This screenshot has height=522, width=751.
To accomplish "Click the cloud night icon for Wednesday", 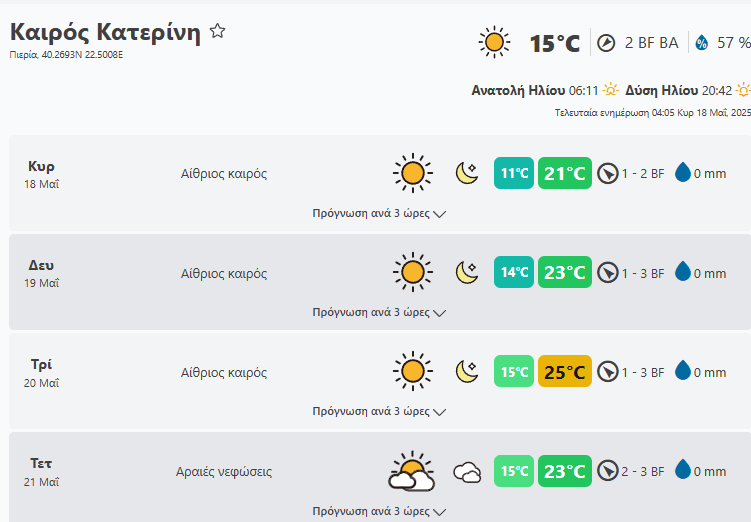I will tap(467, 472).
